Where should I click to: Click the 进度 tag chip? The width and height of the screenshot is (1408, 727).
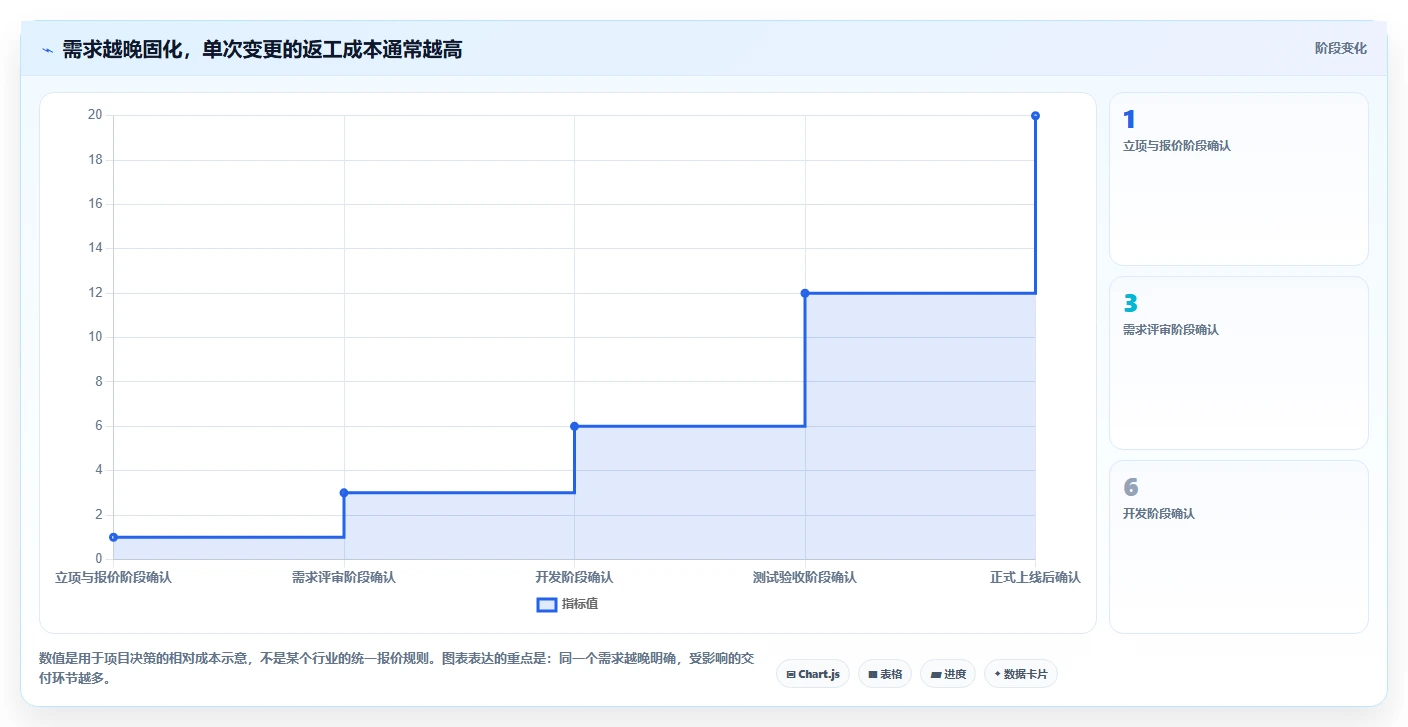[x=948, y=674]
